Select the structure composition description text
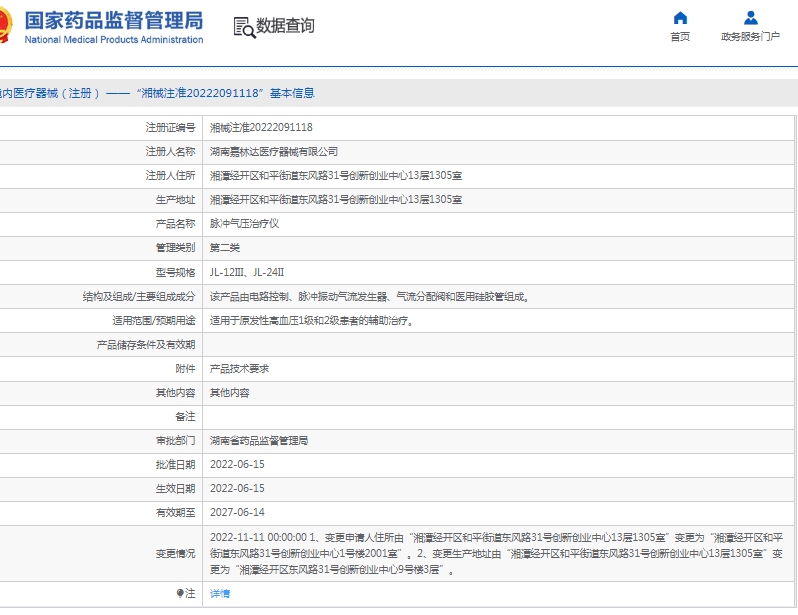798x615 pixels. click(x=369, y=297)
